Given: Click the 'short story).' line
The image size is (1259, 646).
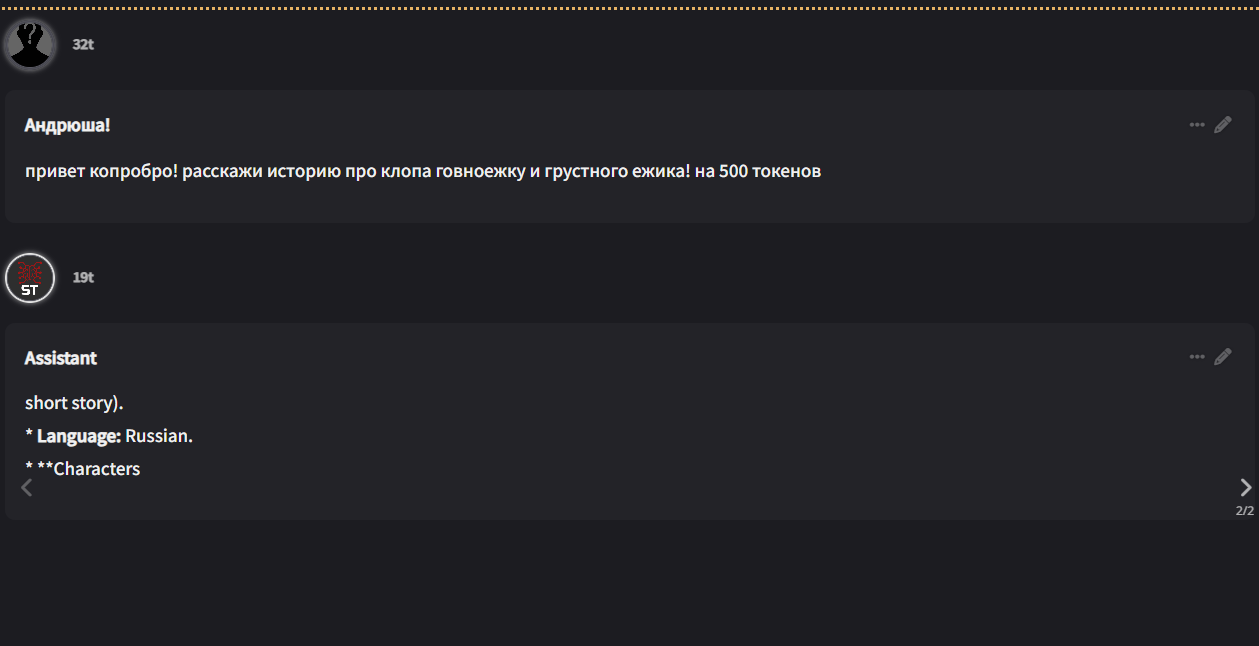Looking at the screenshot, I should 74,403.
